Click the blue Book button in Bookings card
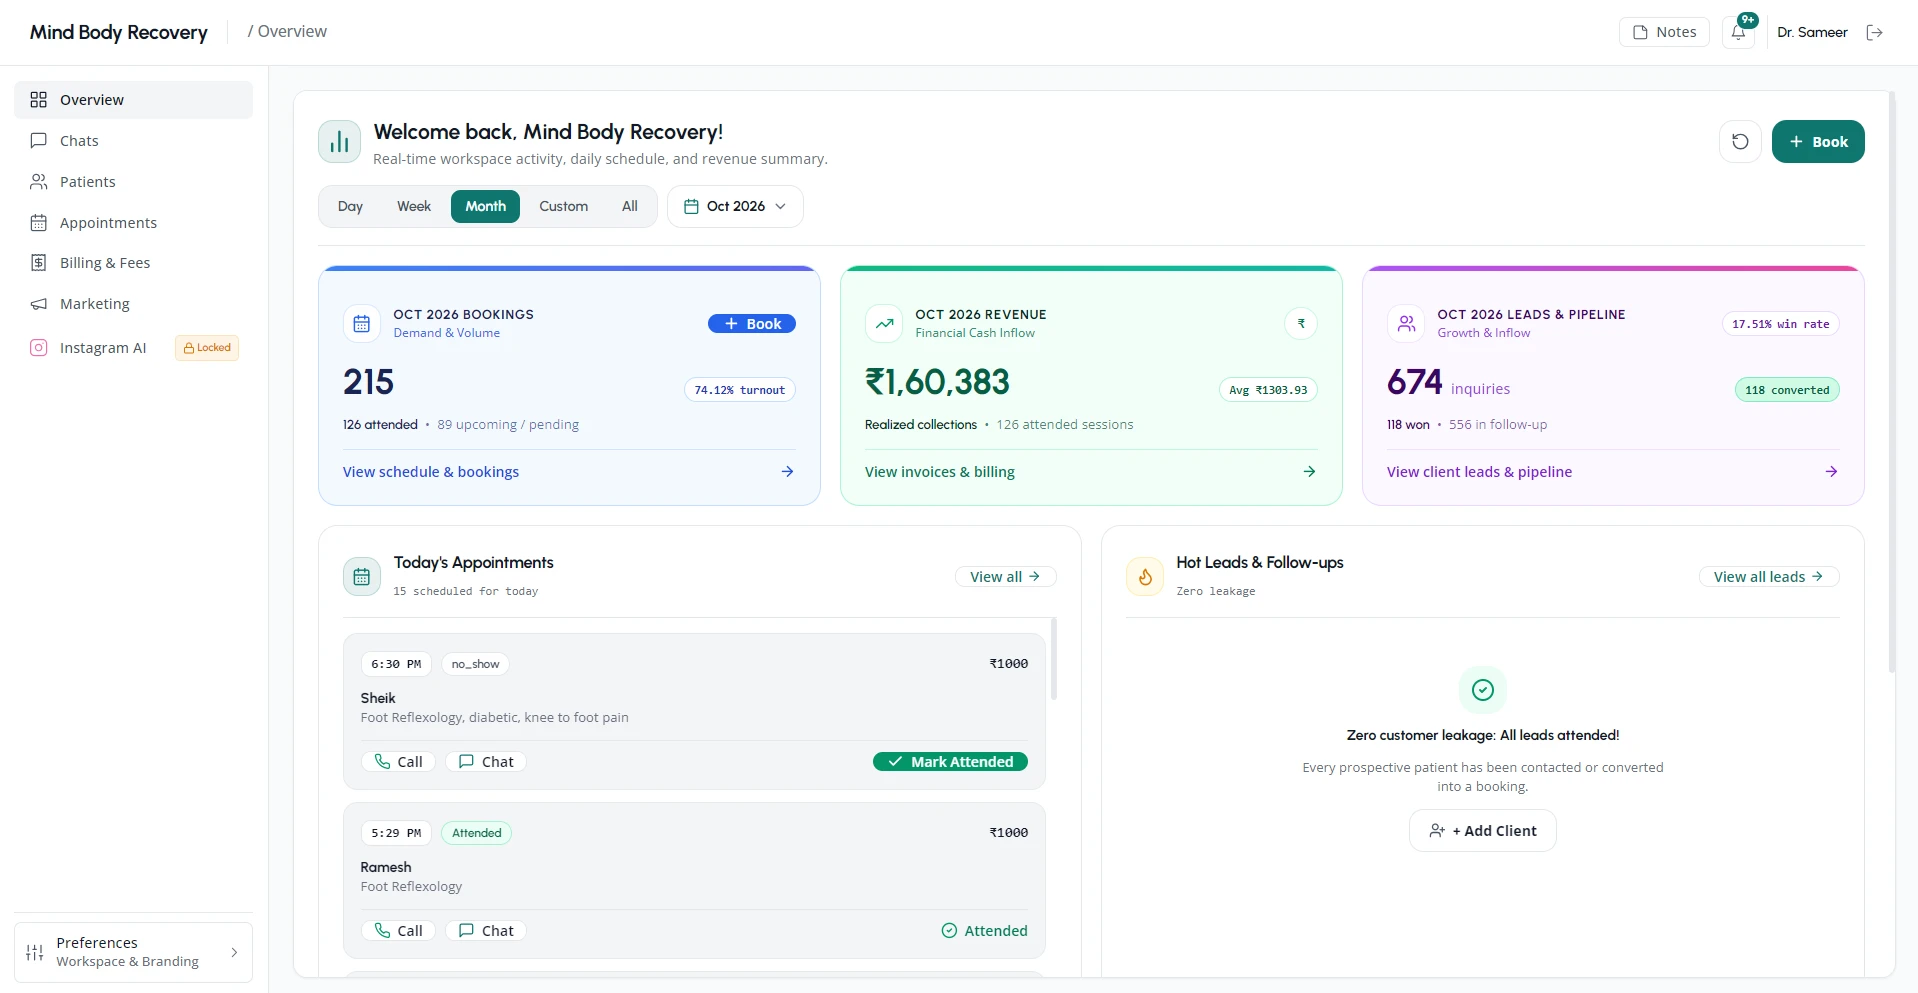1918x993 pixels. coord(752,324)
